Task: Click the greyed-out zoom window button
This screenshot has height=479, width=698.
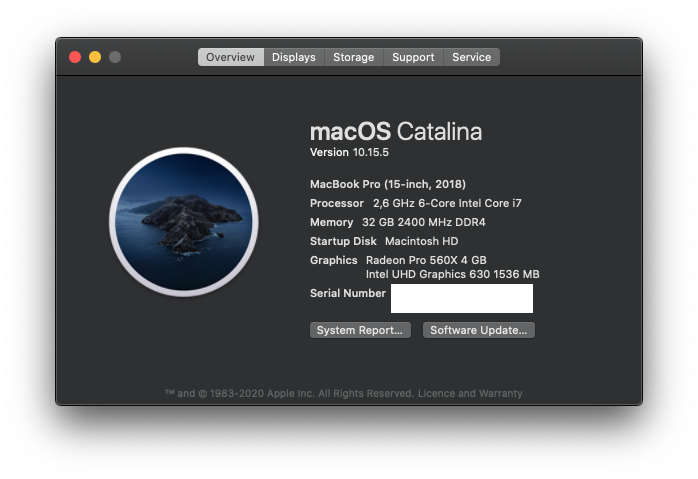Action: click(115, 57)
